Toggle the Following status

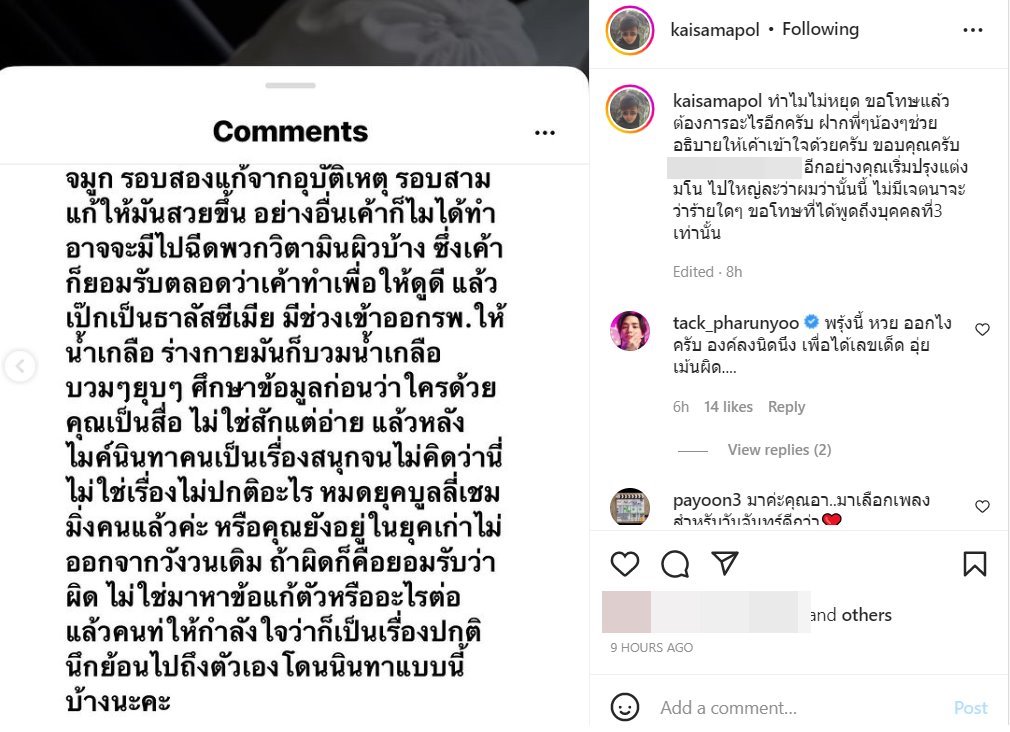coord(821,29)
